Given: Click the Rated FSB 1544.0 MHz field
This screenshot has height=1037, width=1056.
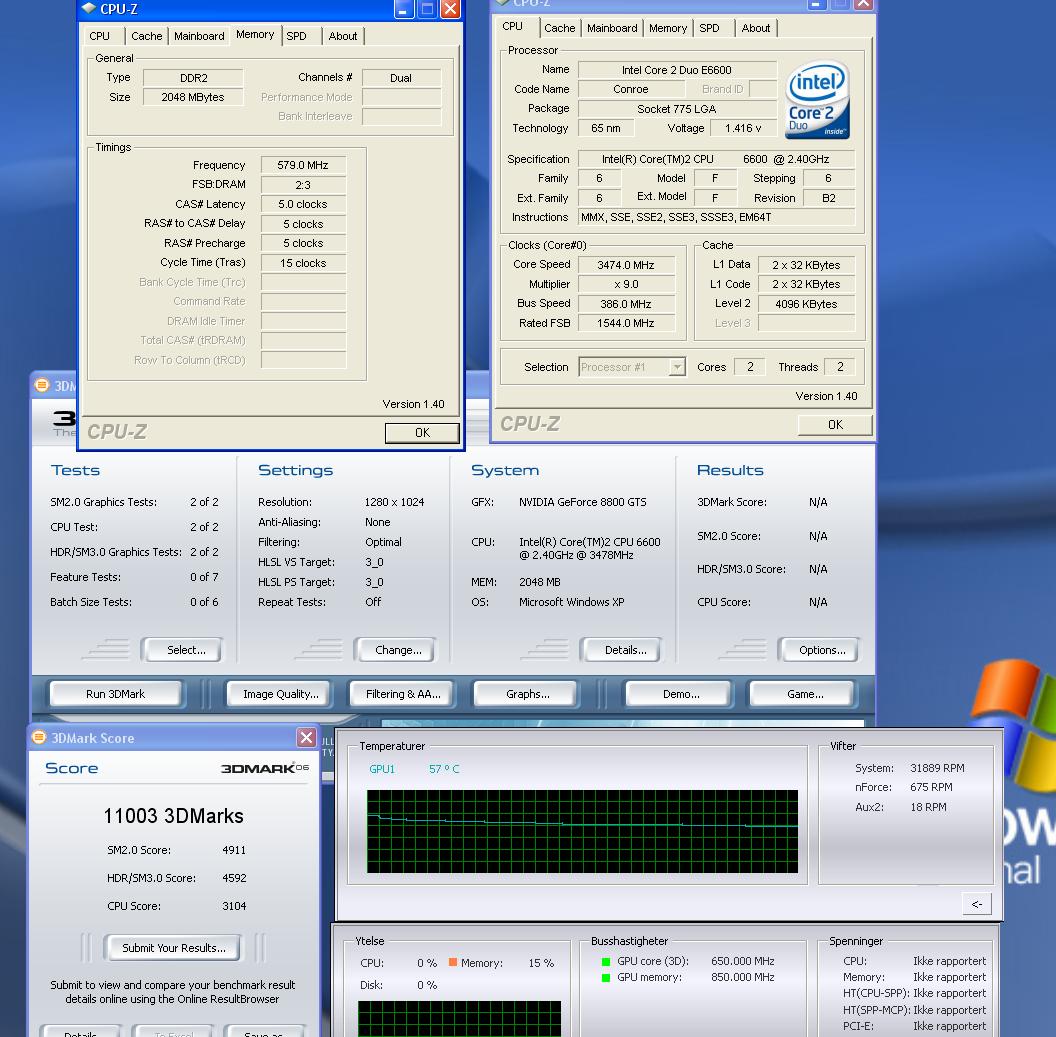Looking at the screenshot, I should pos(626,323).
